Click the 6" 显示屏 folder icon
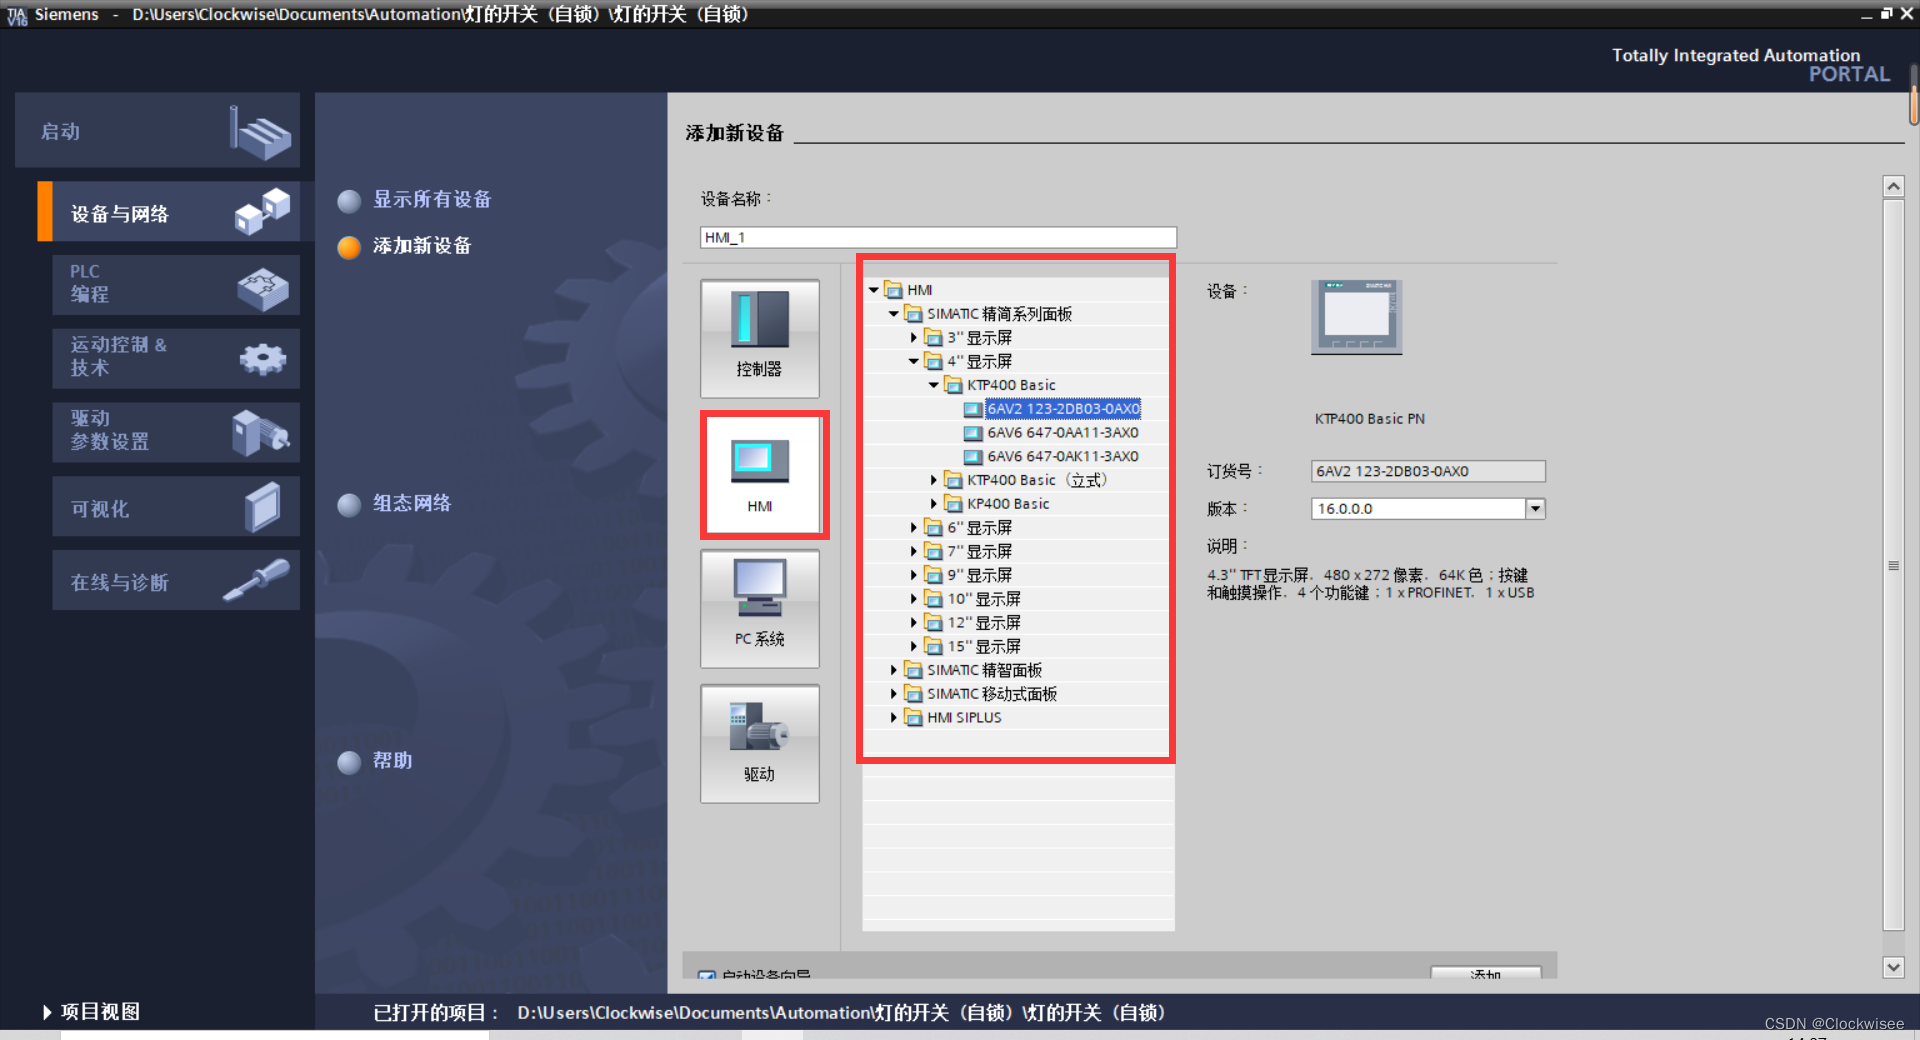The width and height of the screenshot is (1920, 1040). tap(933, 528)
